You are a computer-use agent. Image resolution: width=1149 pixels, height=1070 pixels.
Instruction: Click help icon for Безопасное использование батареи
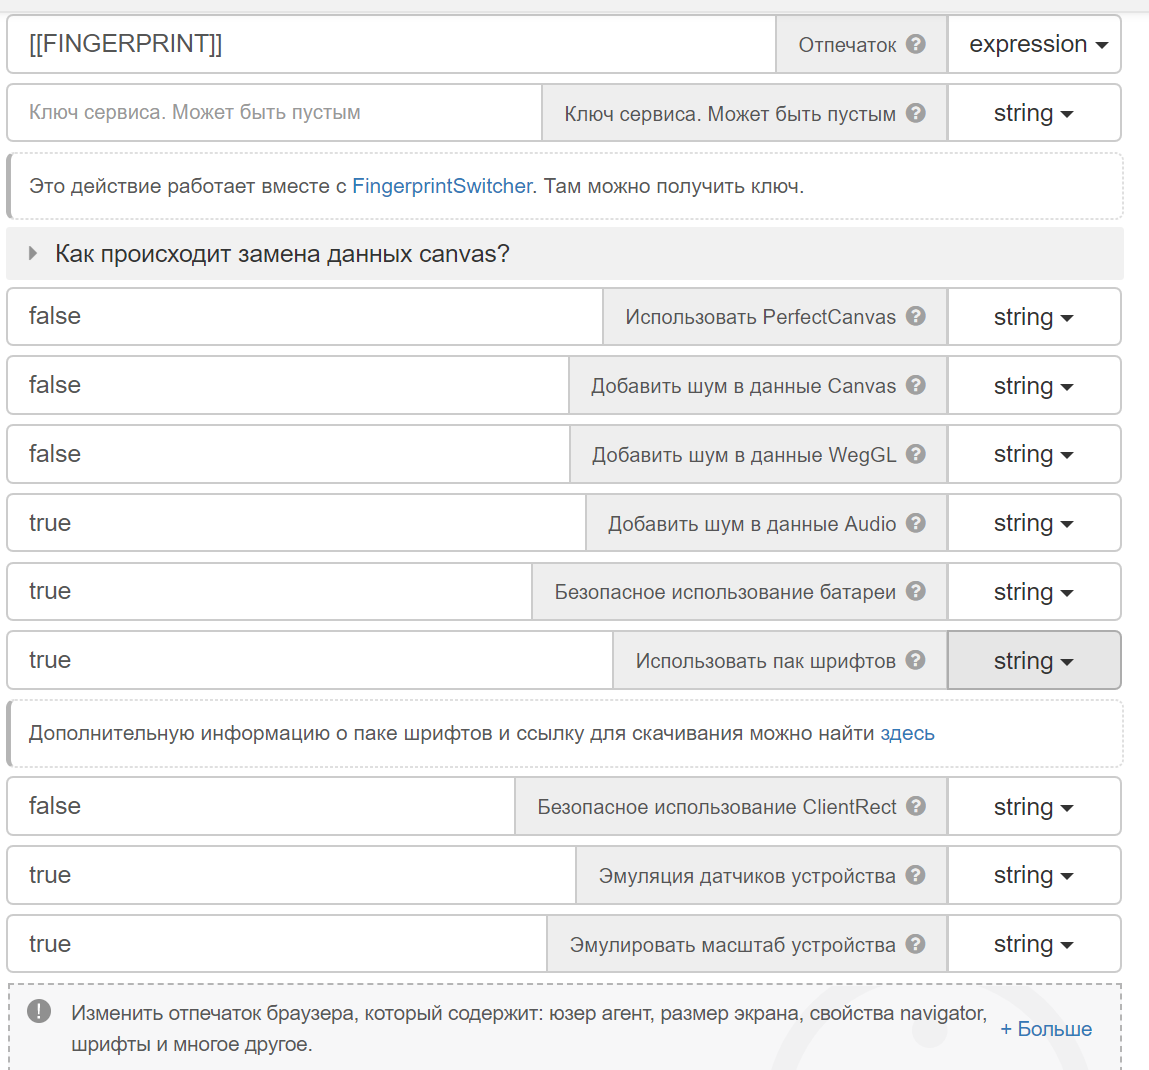tap(915, 591)
